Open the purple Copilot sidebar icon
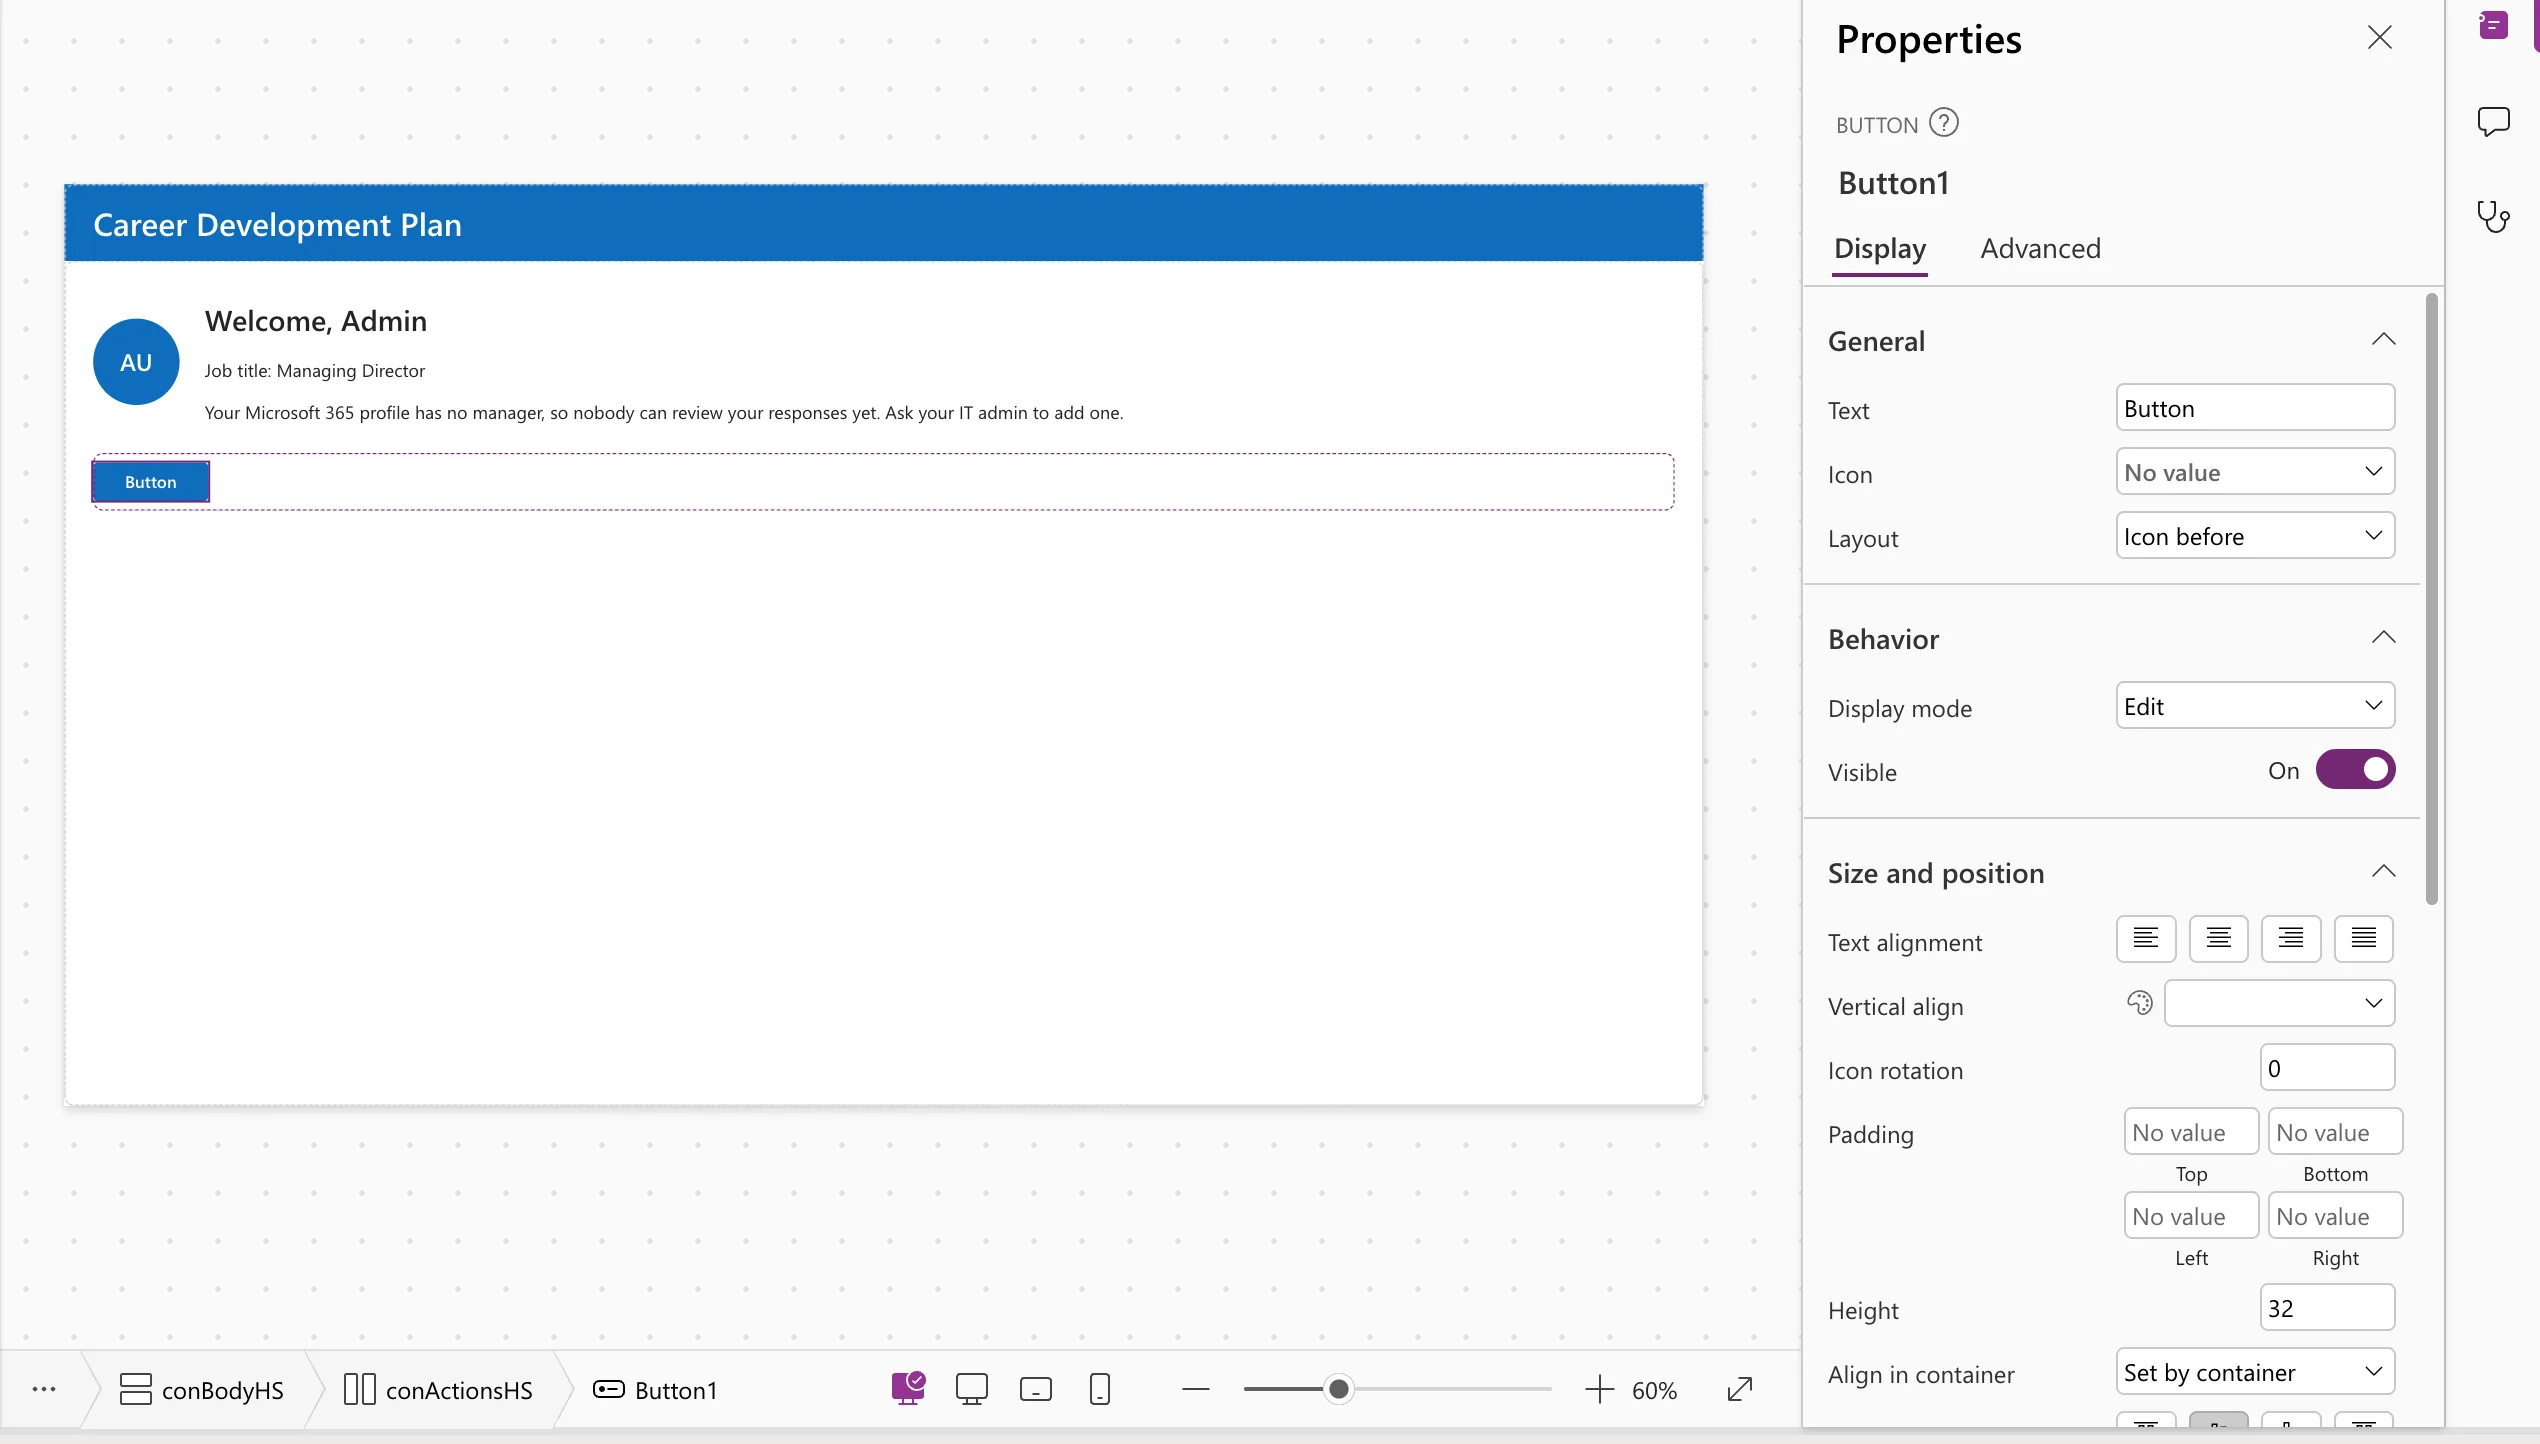Screen dimensions: 2540x1444 click(x=2493, y=26)
